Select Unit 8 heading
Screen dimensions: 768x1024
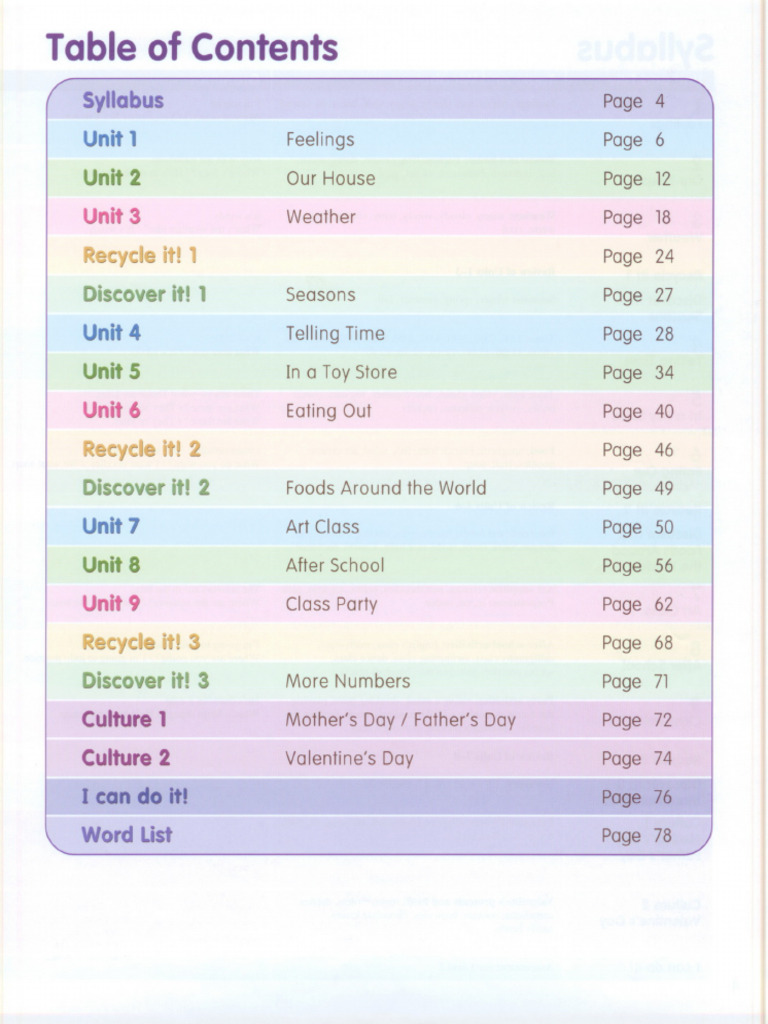112,565
